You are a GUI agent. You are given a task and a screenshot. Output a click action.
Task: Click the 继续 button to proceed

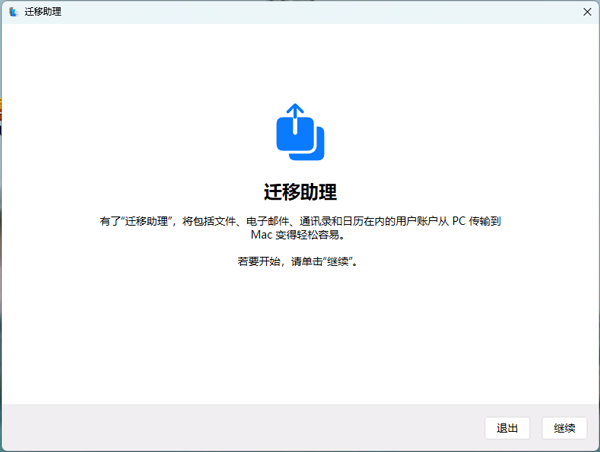point(564,428)
